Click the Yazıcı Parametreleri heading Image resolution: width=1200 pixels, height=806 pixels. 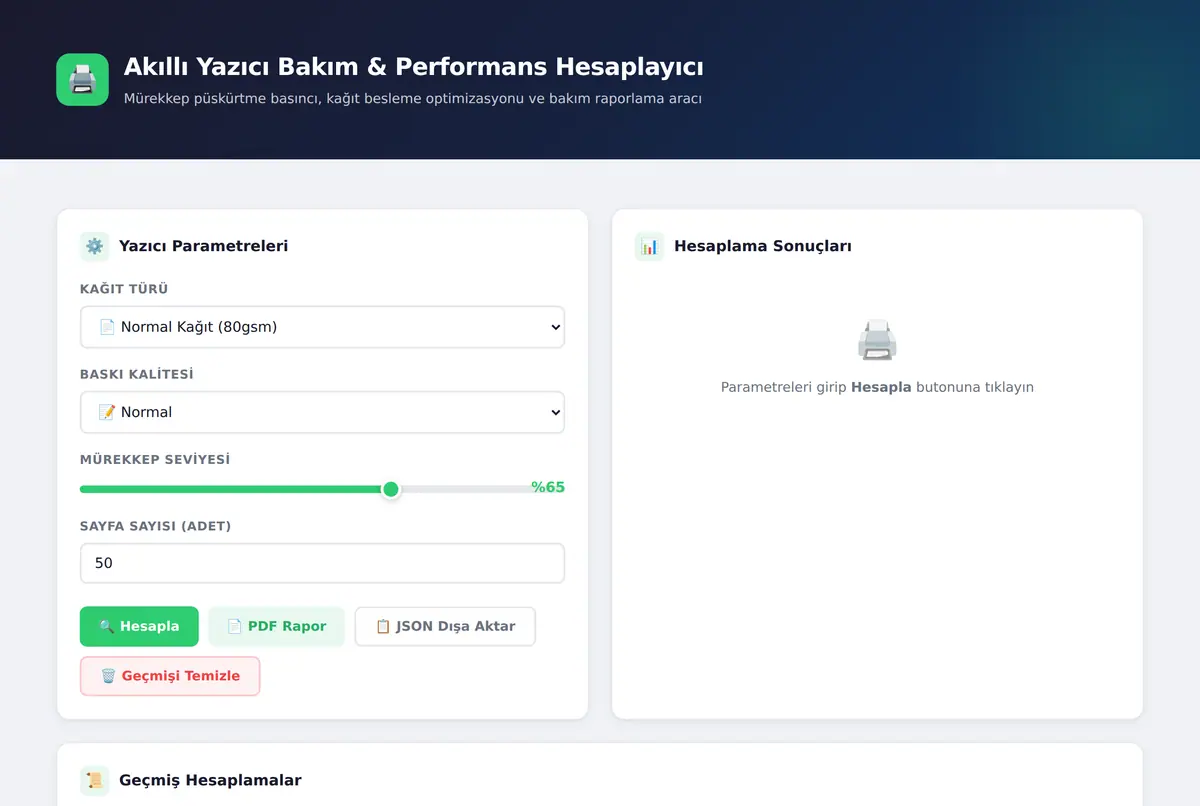click(203, 246)
